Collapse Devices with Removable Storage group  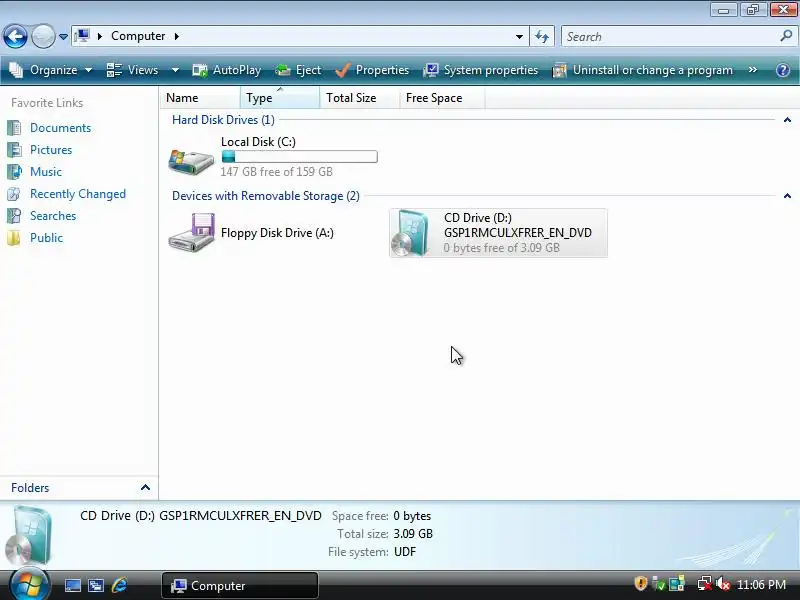[787, 196]
